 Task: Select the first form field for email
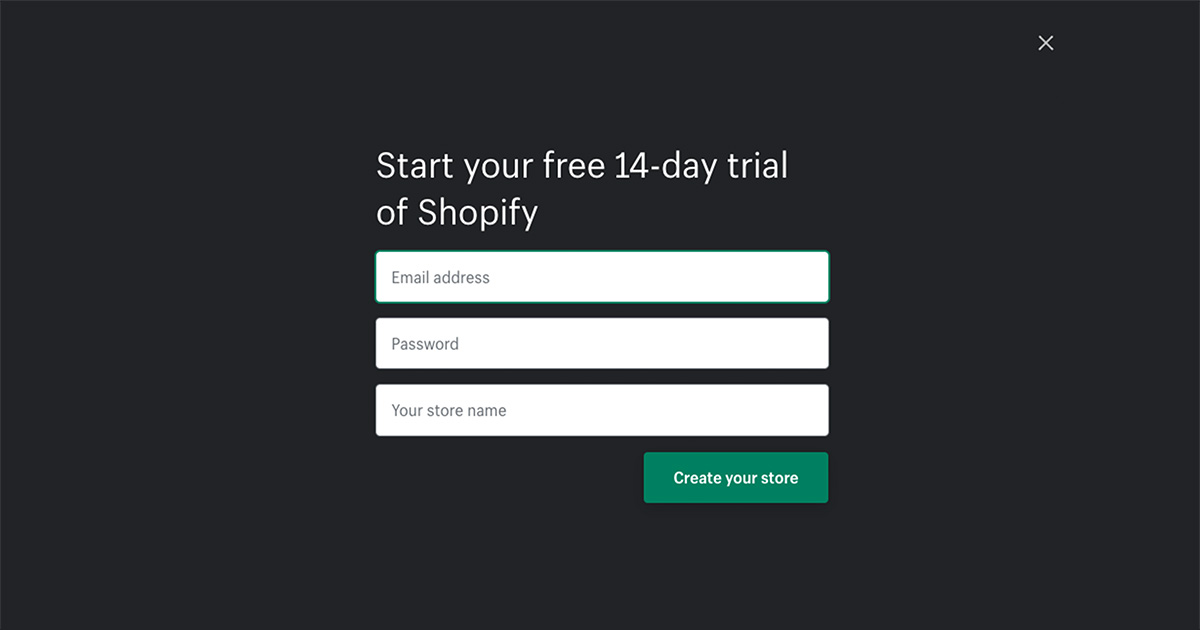(602, 277)
